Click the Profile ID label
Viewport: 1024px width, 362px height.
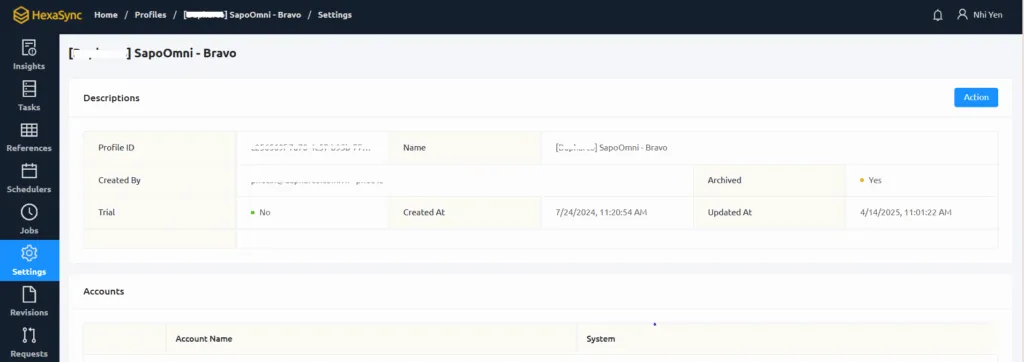click(116, 148)
